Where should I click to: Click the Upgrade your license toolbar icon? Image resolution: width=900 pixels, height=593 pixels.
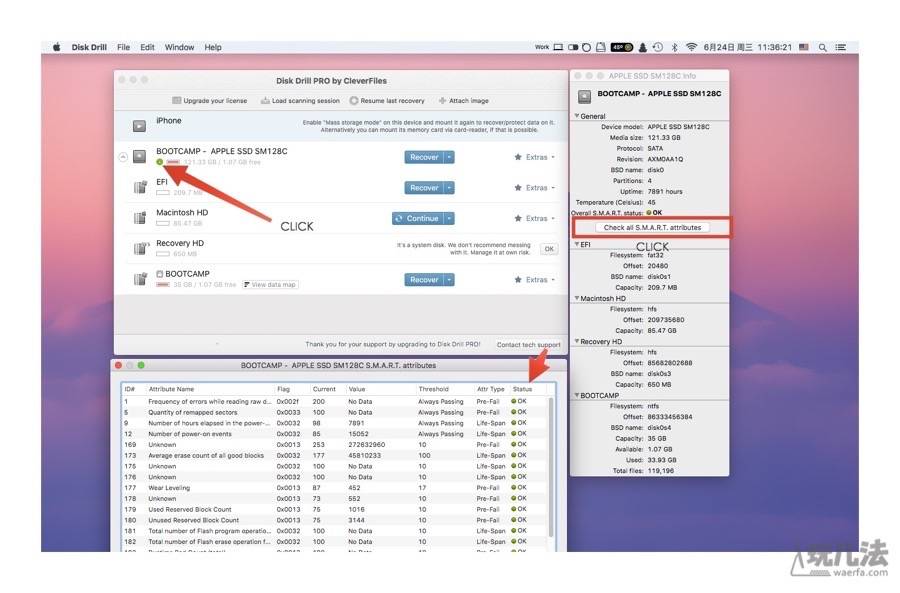[x=177, y=100]
